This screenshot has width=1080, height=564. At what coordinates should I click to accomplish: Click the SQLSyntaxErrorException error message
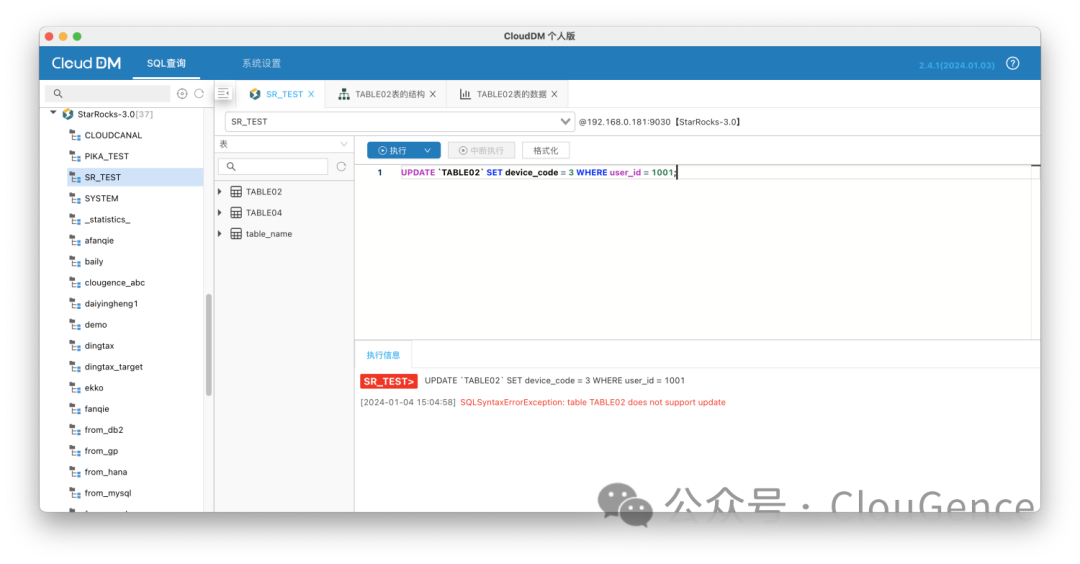pos(592,402)
